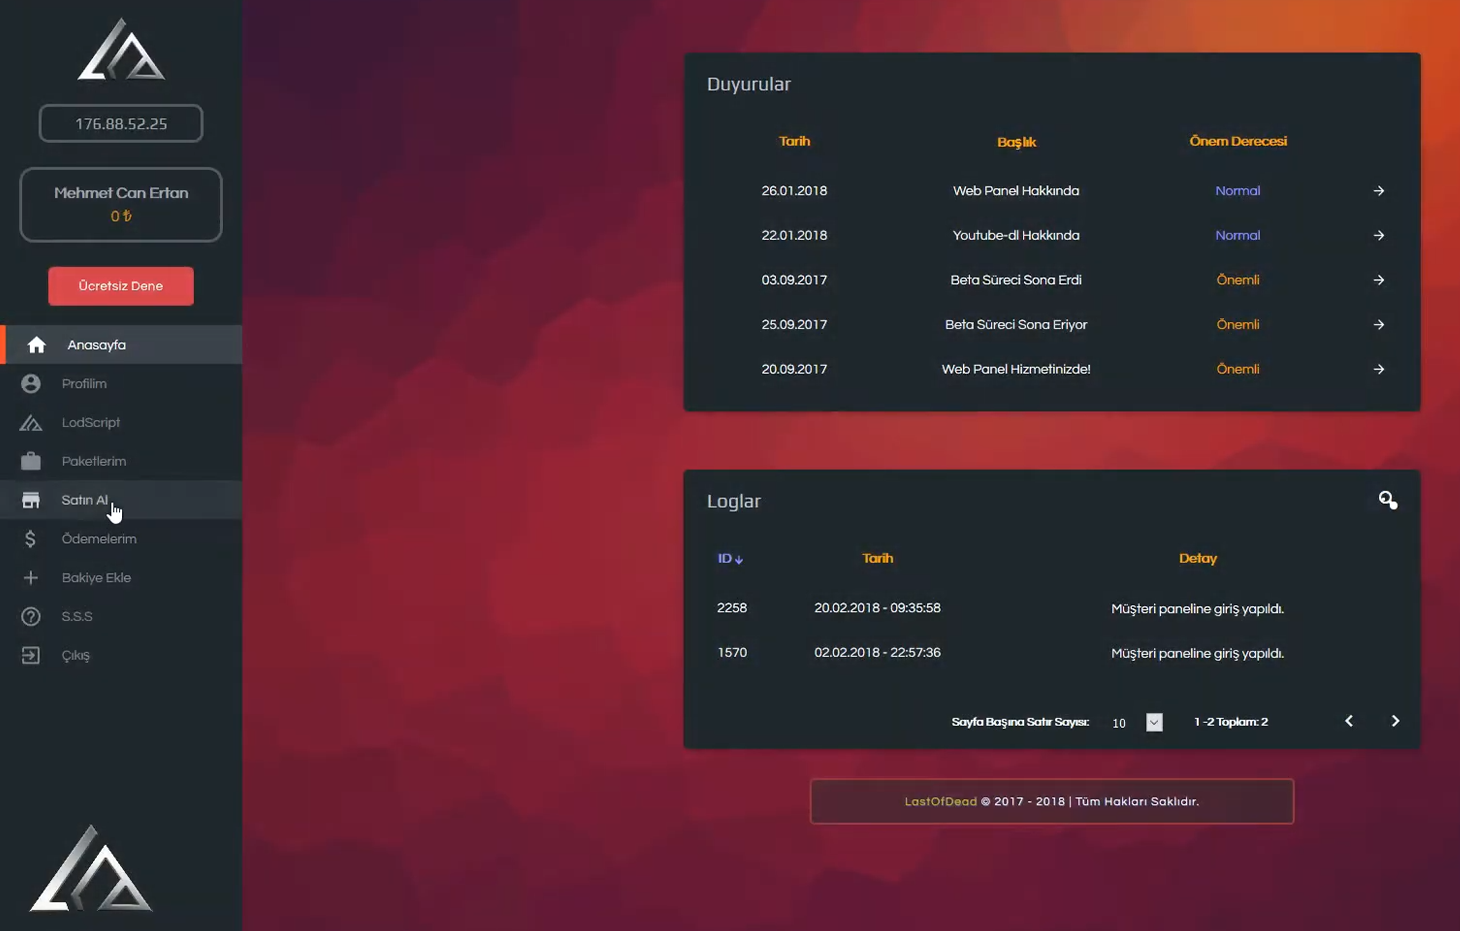Open Anasayfa menu item
The image size is (1460, 931).
(x=121, y=345)
